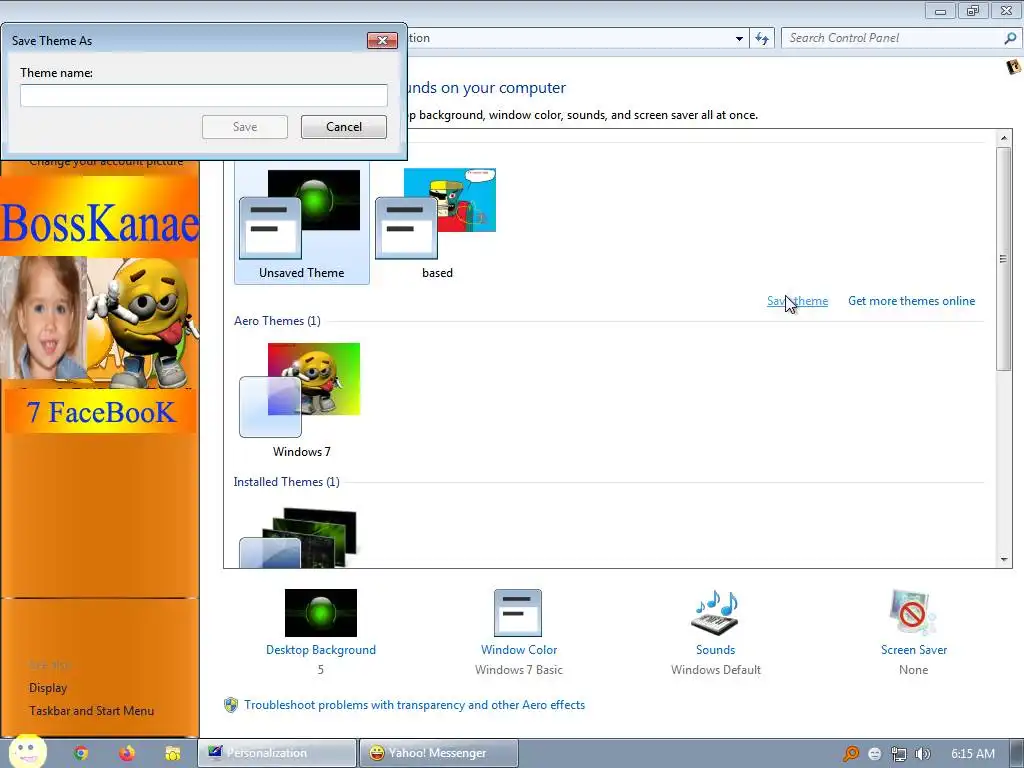Click the theme list scroll down arrow
The image size is (1024, 768).
(1004, 560)
